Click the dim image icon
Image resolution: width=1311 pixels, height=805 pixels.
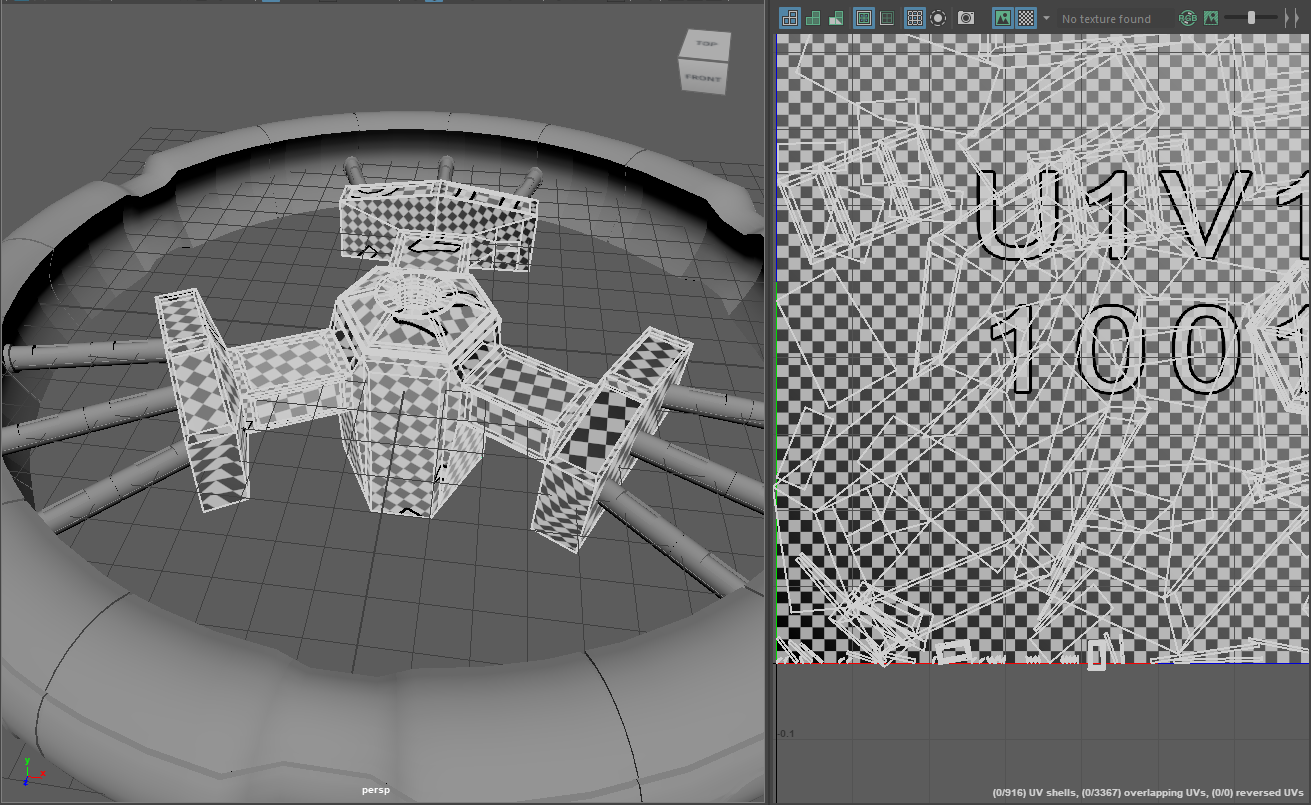1211,18
